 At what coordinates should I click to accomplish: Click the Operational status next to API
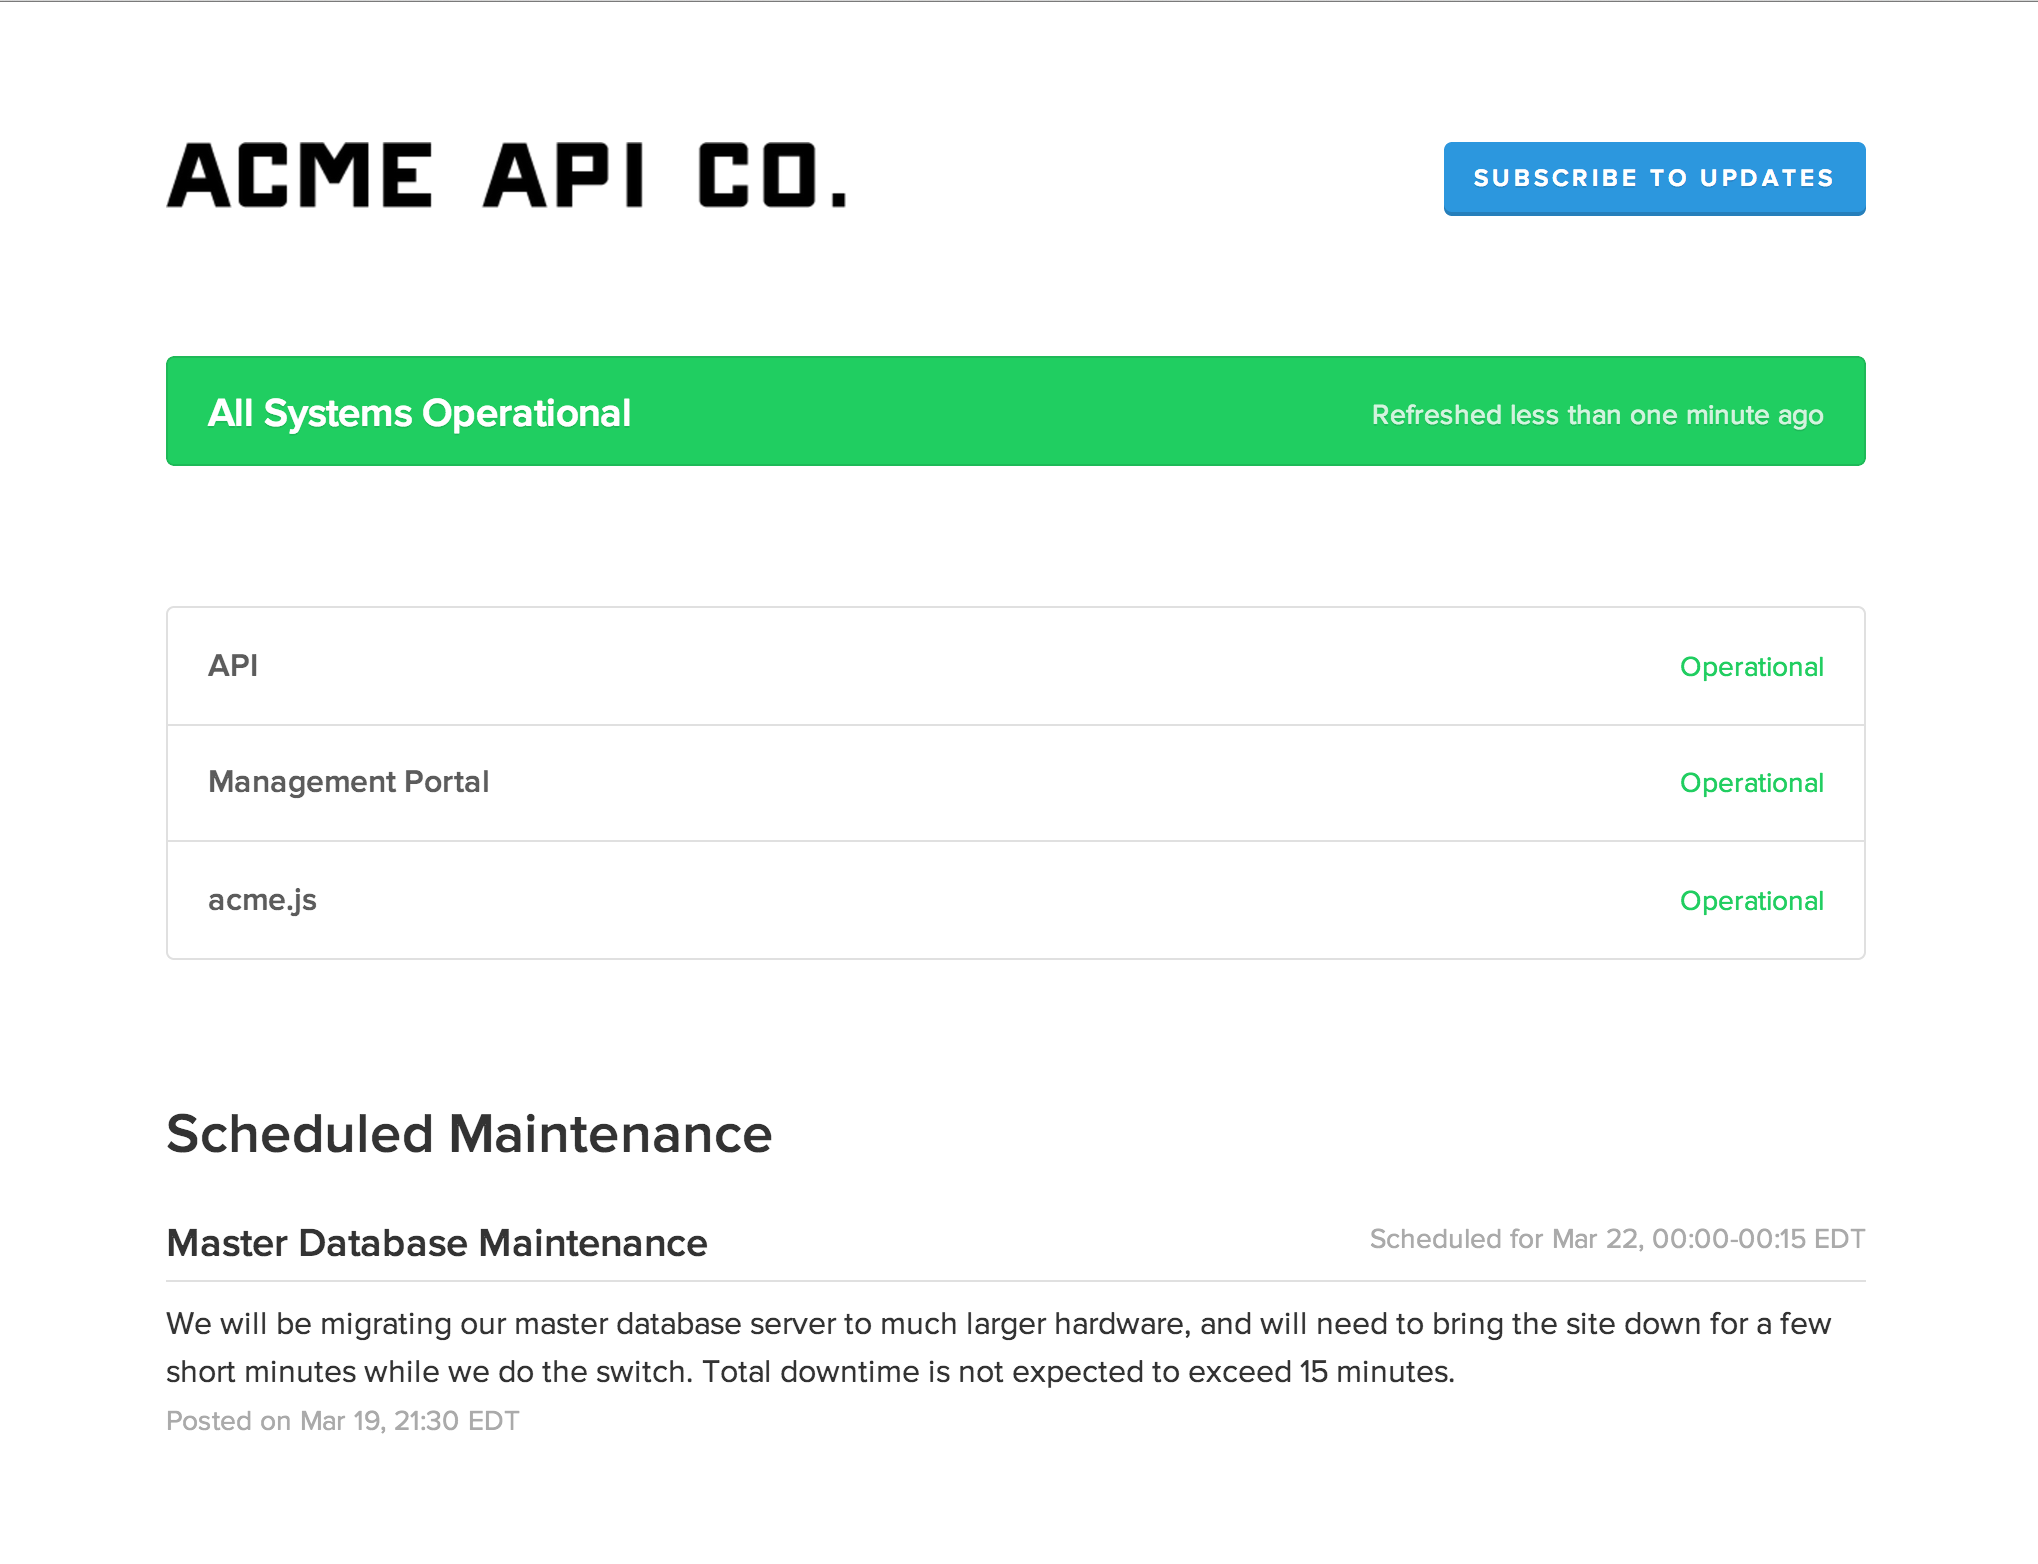point(1751,667)
